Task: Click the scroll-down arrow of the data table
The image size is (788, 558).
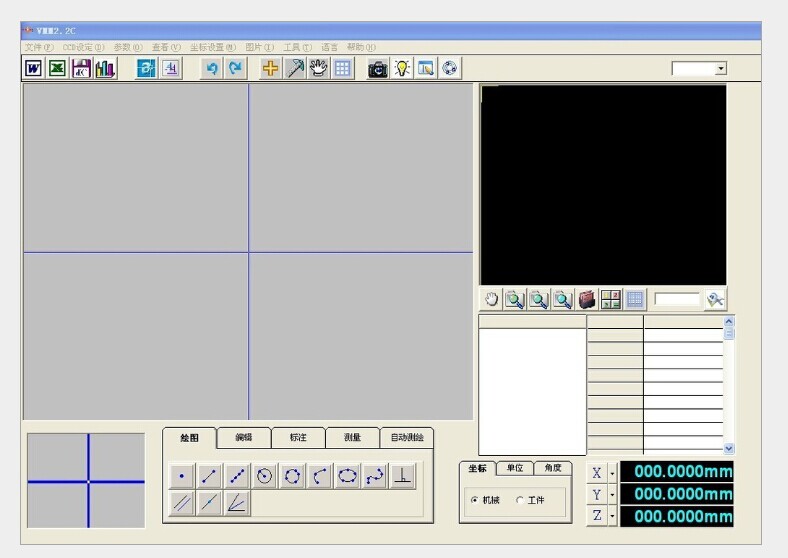Action: tap(729, 448)
